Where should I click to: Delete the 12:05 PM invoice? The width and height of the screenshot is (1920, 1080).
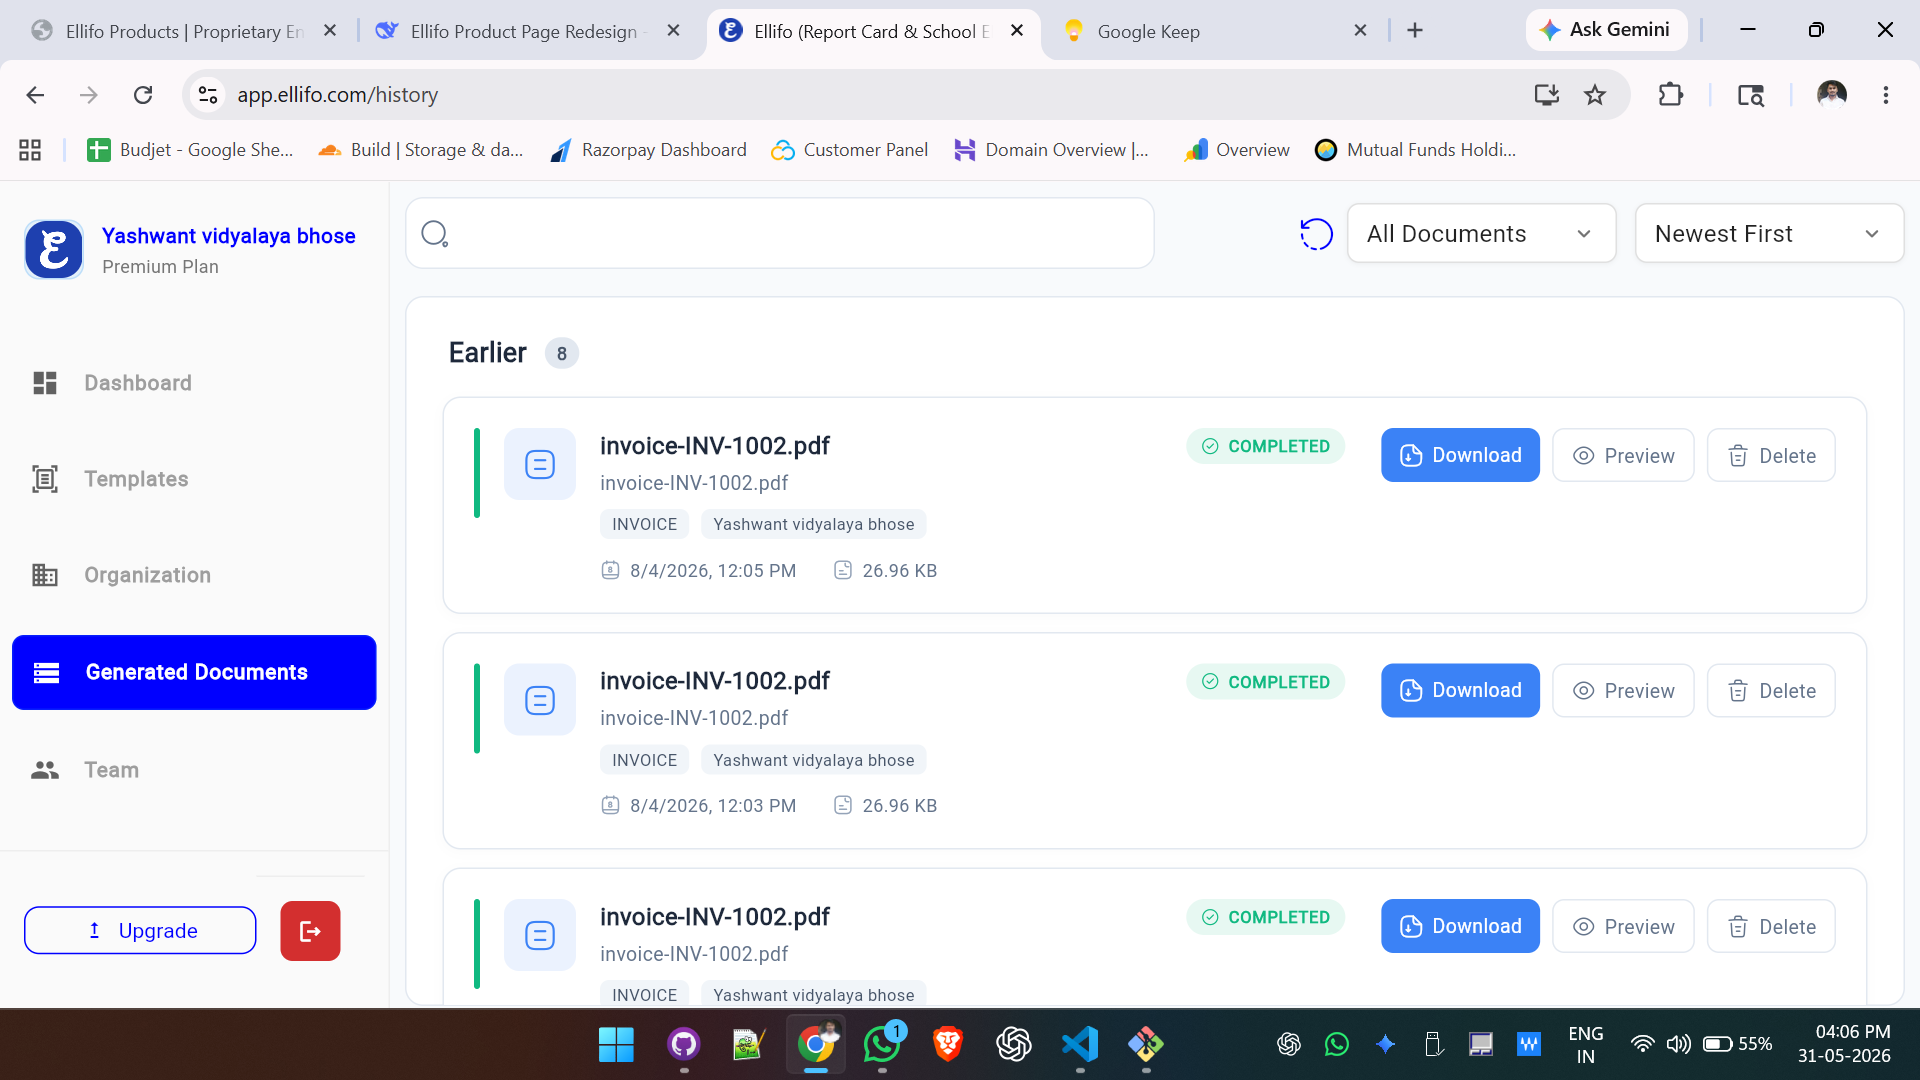point(1771,455)
